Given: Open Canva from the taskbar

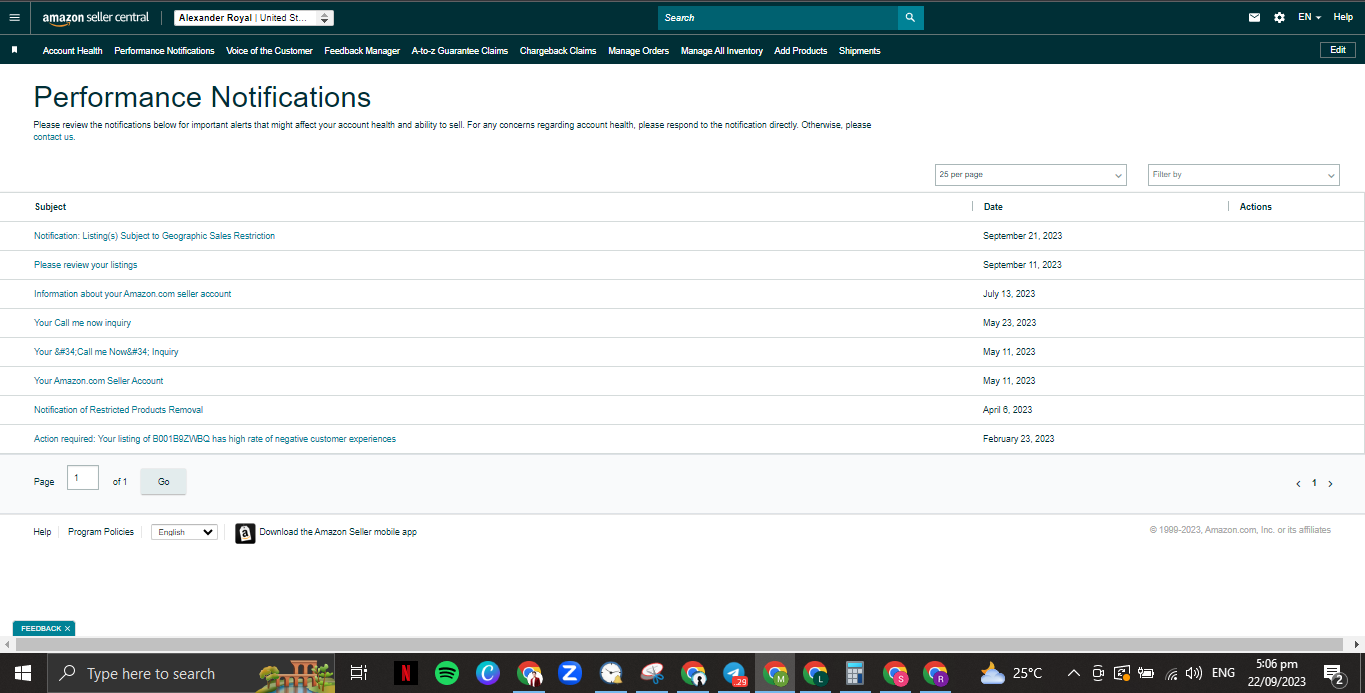Looking at the screenshot, I should 488,674.
